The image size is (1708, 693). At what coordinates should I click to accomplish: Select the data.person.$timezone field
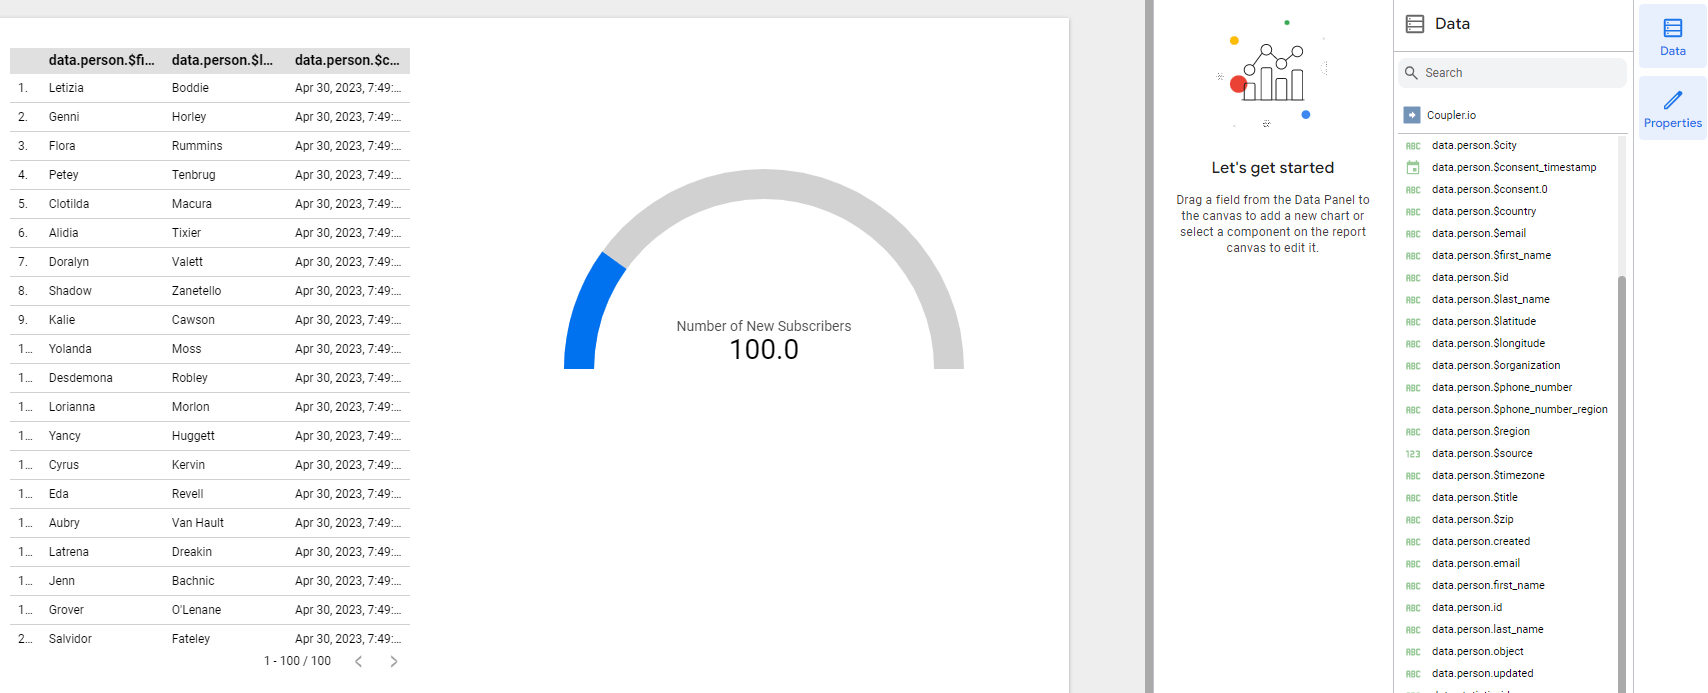(x=1487, y=475)
